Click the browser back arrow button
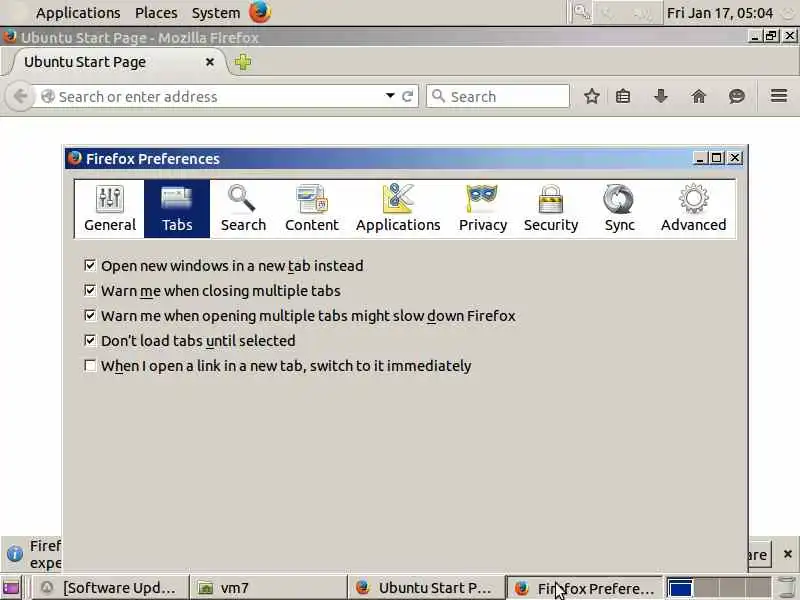The width and height of the screenshot is (800, 600). (x=20, y=96)
